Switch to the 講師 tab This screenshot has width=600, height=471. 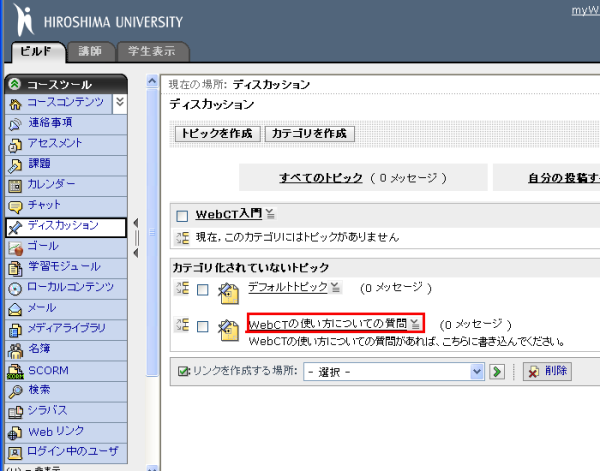91,51
